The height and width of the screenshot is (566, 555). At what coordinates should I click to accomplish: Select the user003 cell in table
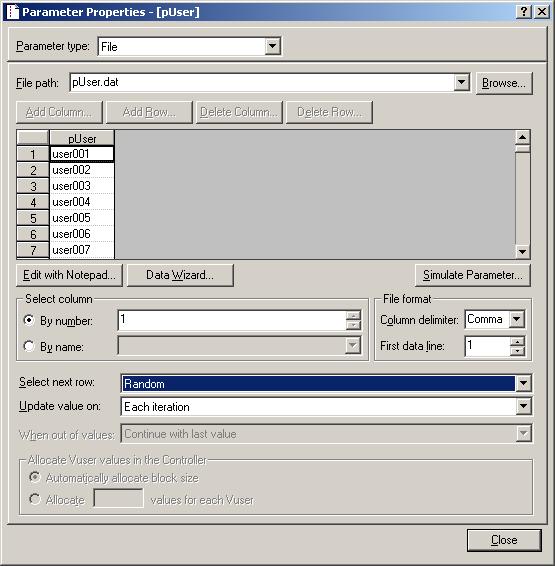82,186
